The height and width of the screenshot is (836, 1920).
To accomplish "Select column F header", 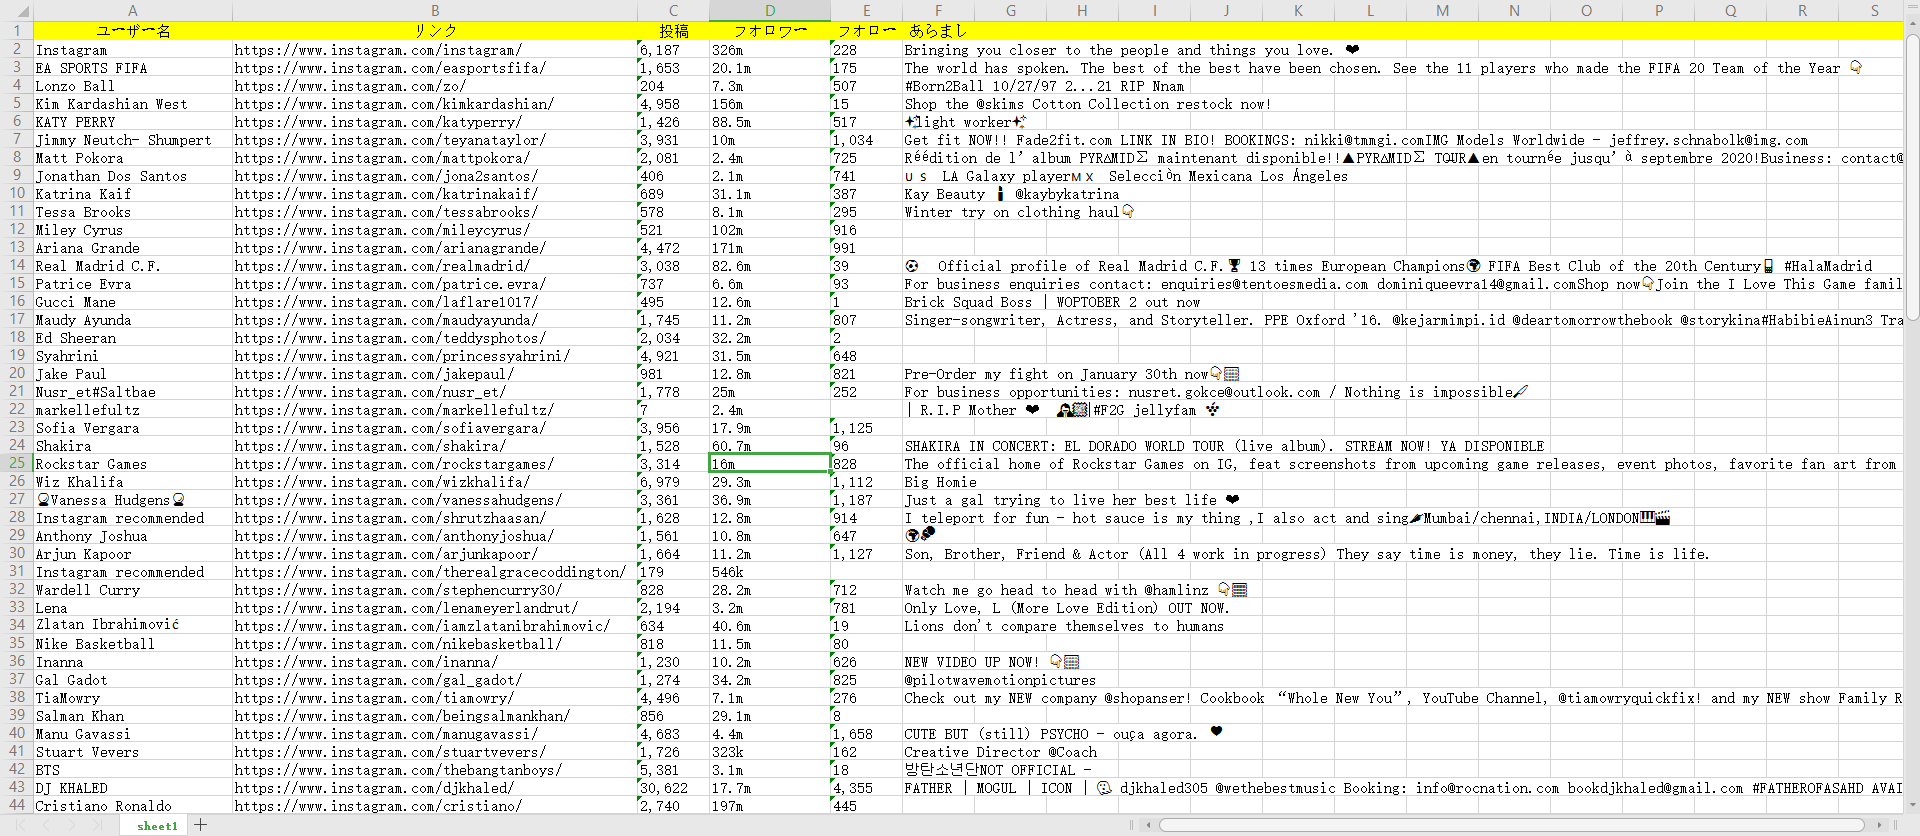I will (938, 10).
